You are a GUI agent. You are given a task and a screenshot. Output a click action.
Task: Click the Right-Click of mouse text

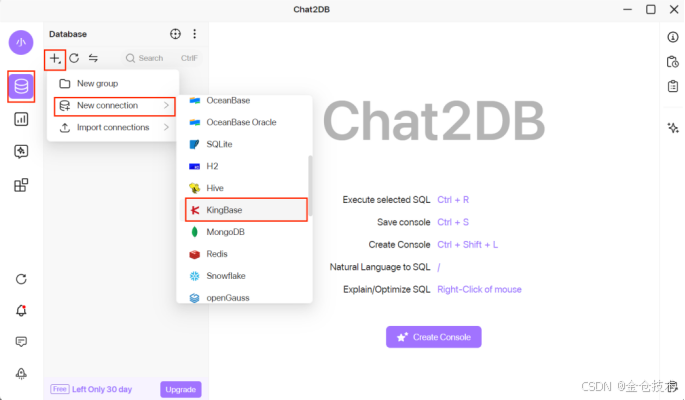tap(479, 289)
